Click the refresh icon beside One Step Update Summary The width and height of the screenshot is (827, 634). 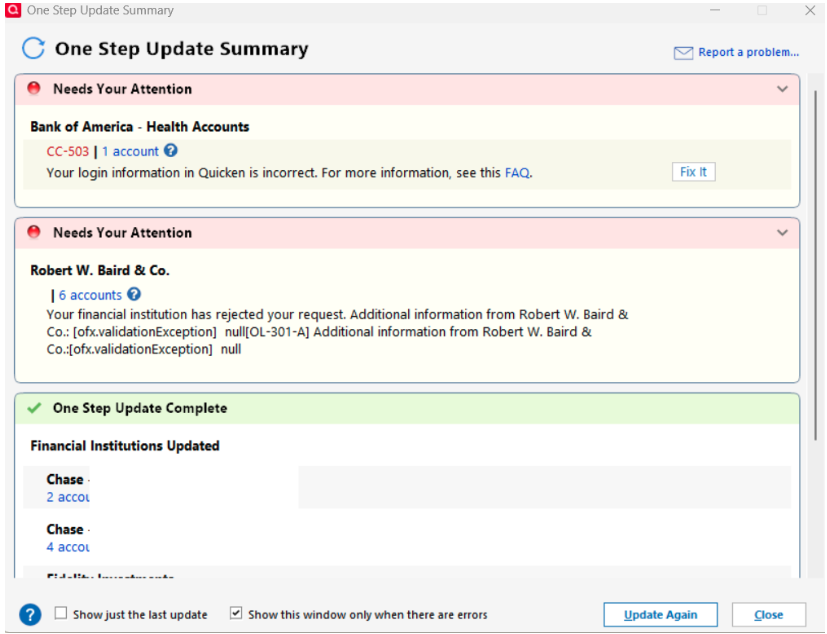pyautogui.click(x=33, y=49)
